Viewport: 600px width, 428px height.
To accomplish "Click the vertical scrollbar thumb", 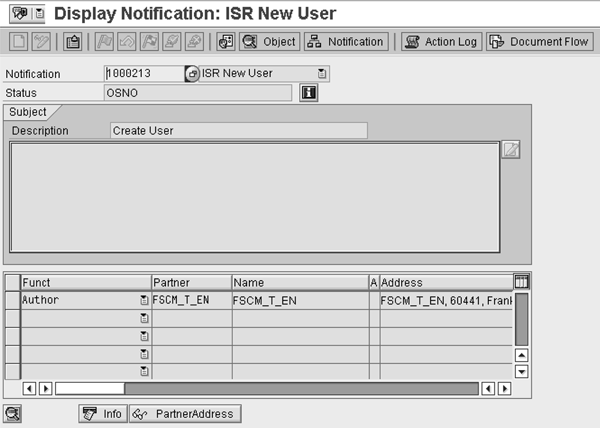I will pyautogui.click(x=522, y=320).
